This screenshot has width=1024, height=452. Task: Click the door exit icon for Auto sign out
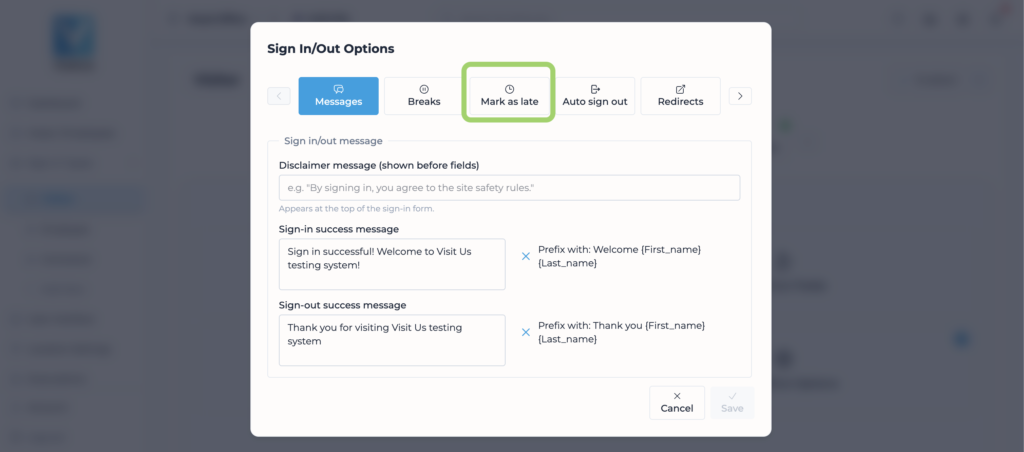click(x=595, y=89)
